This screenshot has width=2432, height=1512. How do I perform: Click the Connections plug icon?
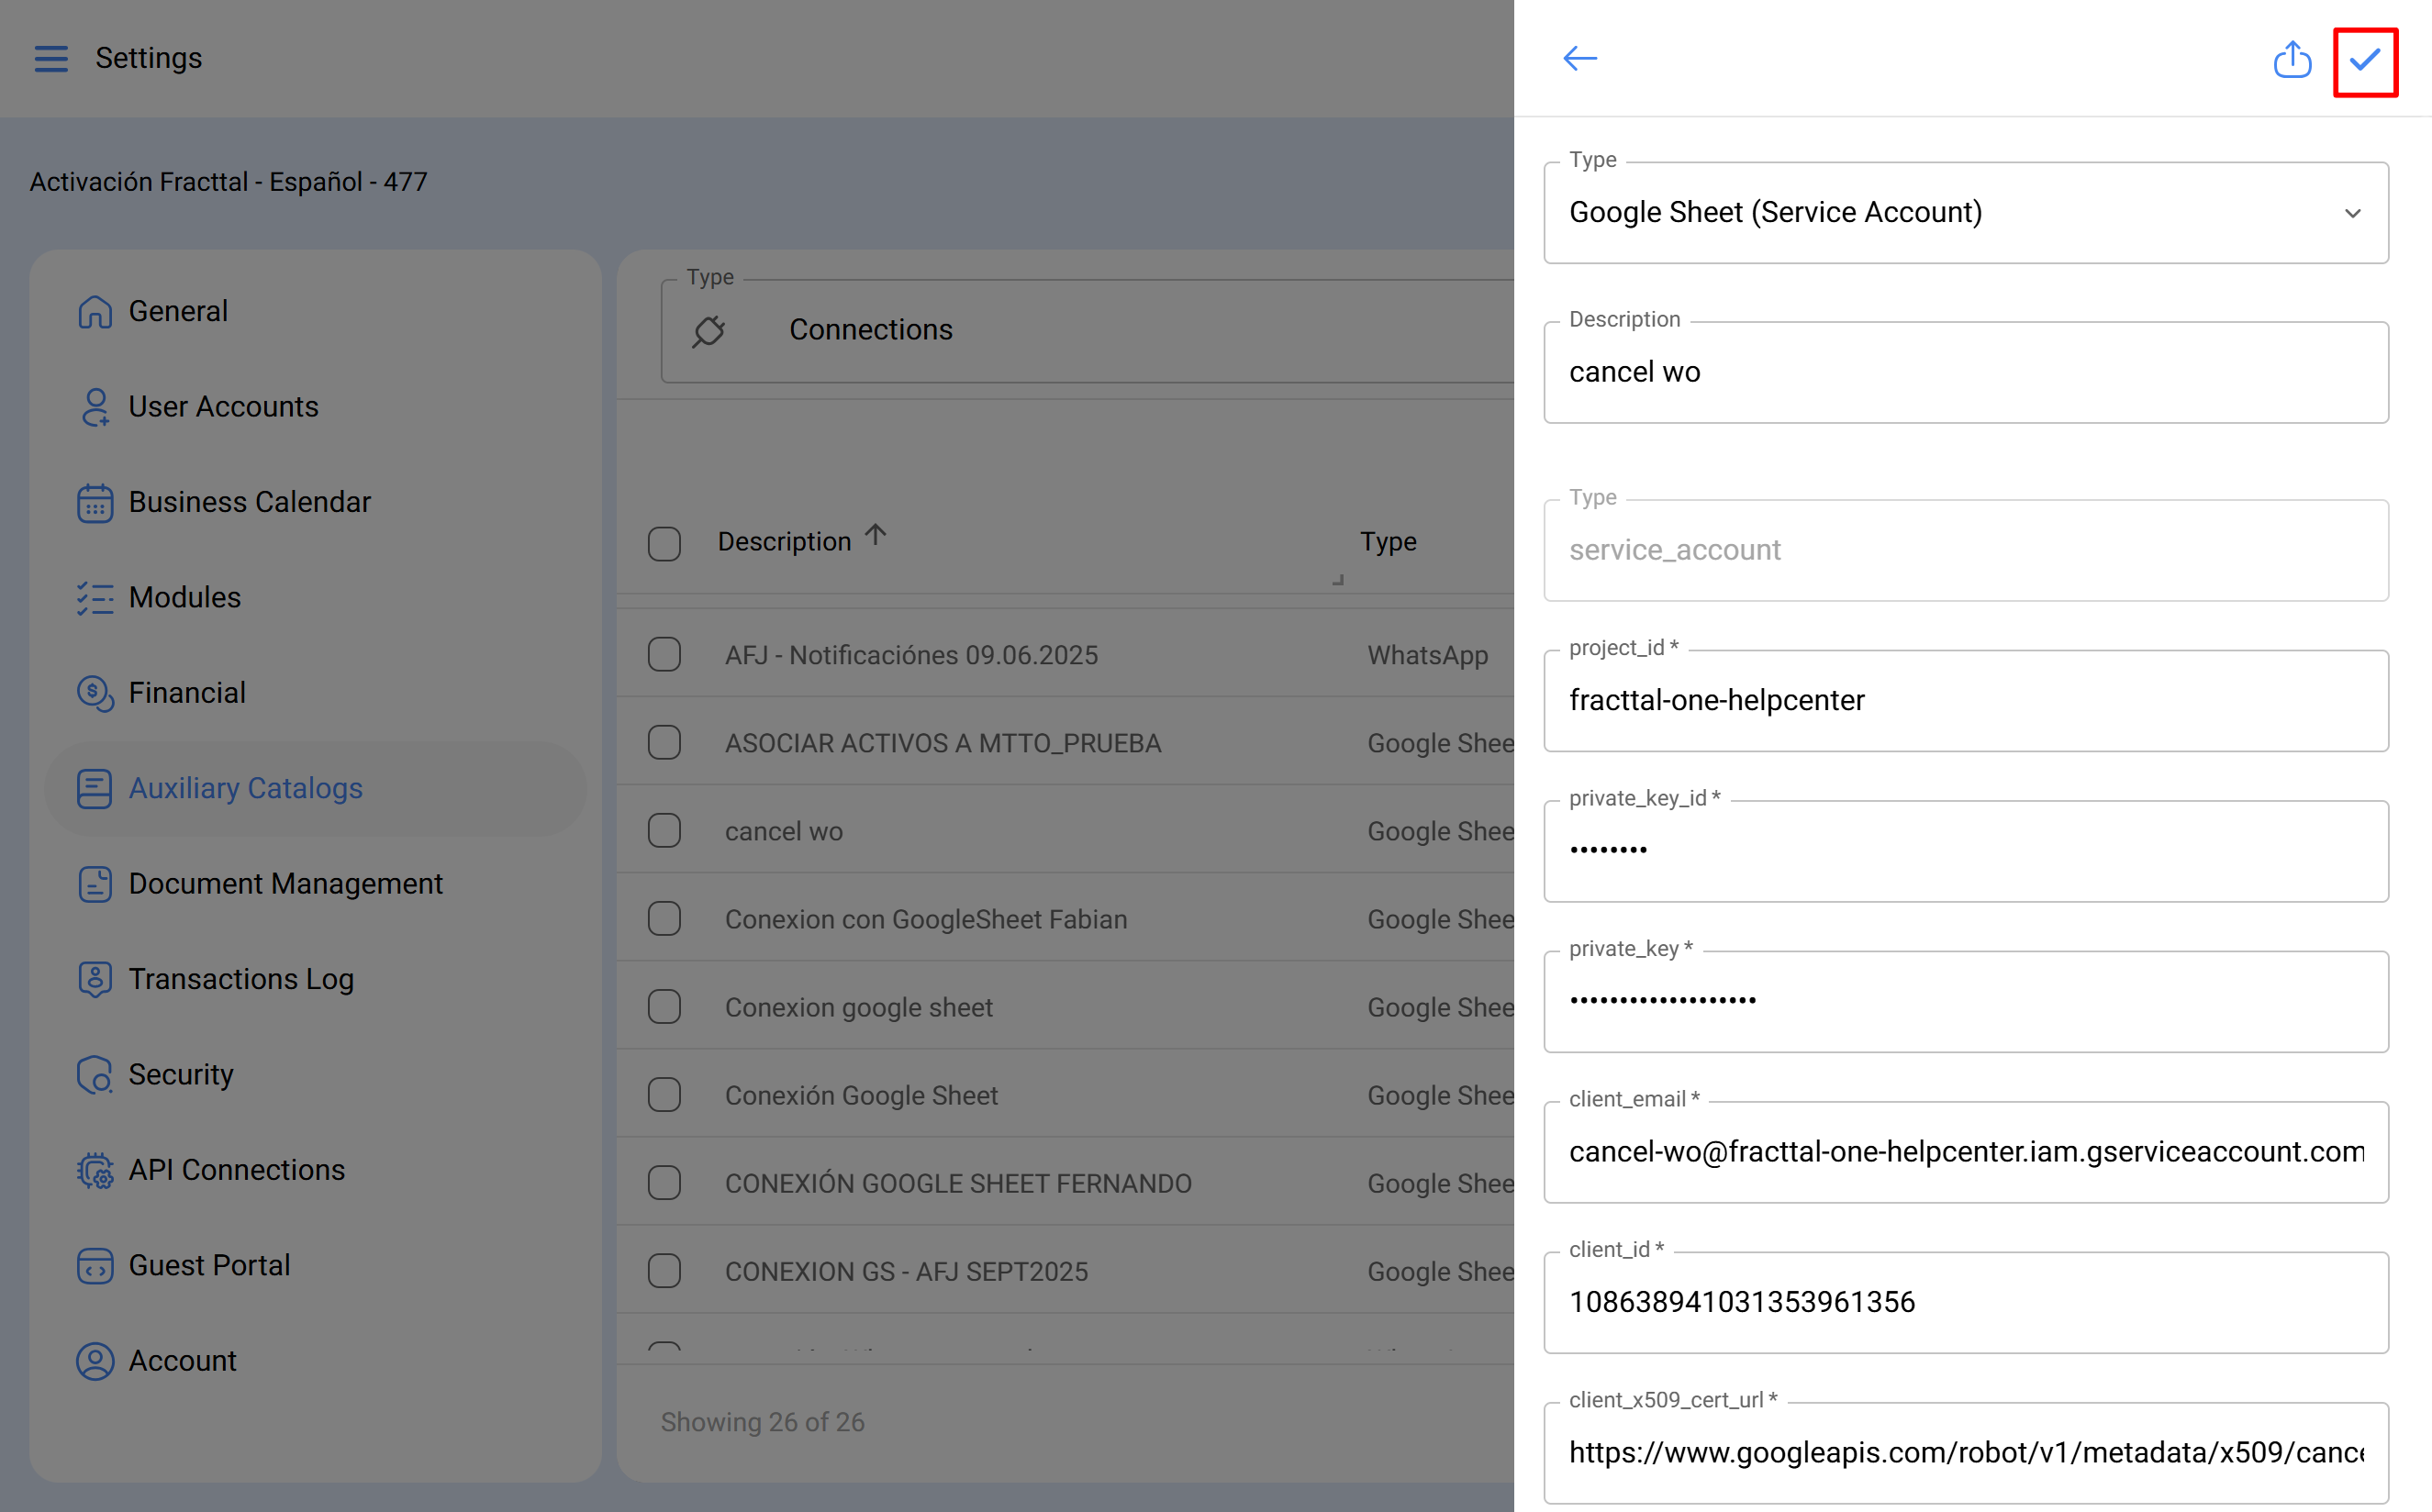[709, 330]
